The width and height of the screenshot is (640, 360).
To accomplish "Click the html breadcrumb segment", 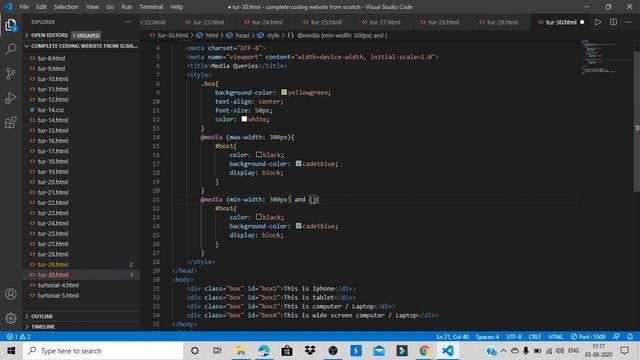I will (211, 36).
